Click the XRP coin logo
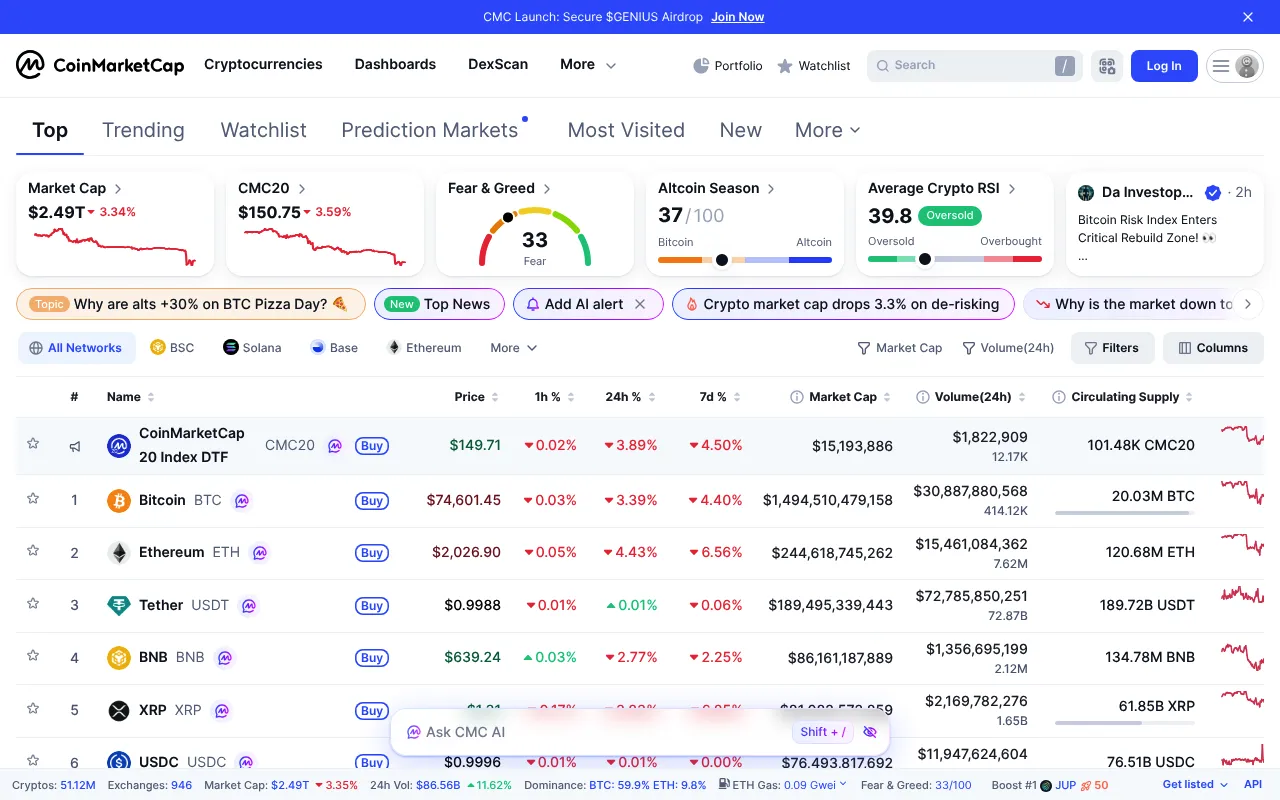This screenshot has width=1280, height=800. 119,710
